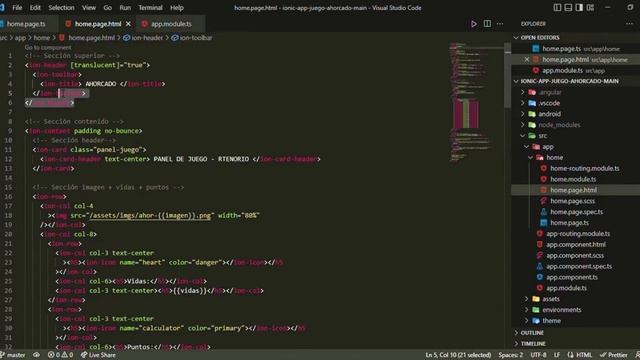This screenshot has height=360, width=640.
Task: Toggle primary side bar layout icon
Action: (x=557, y=8)
